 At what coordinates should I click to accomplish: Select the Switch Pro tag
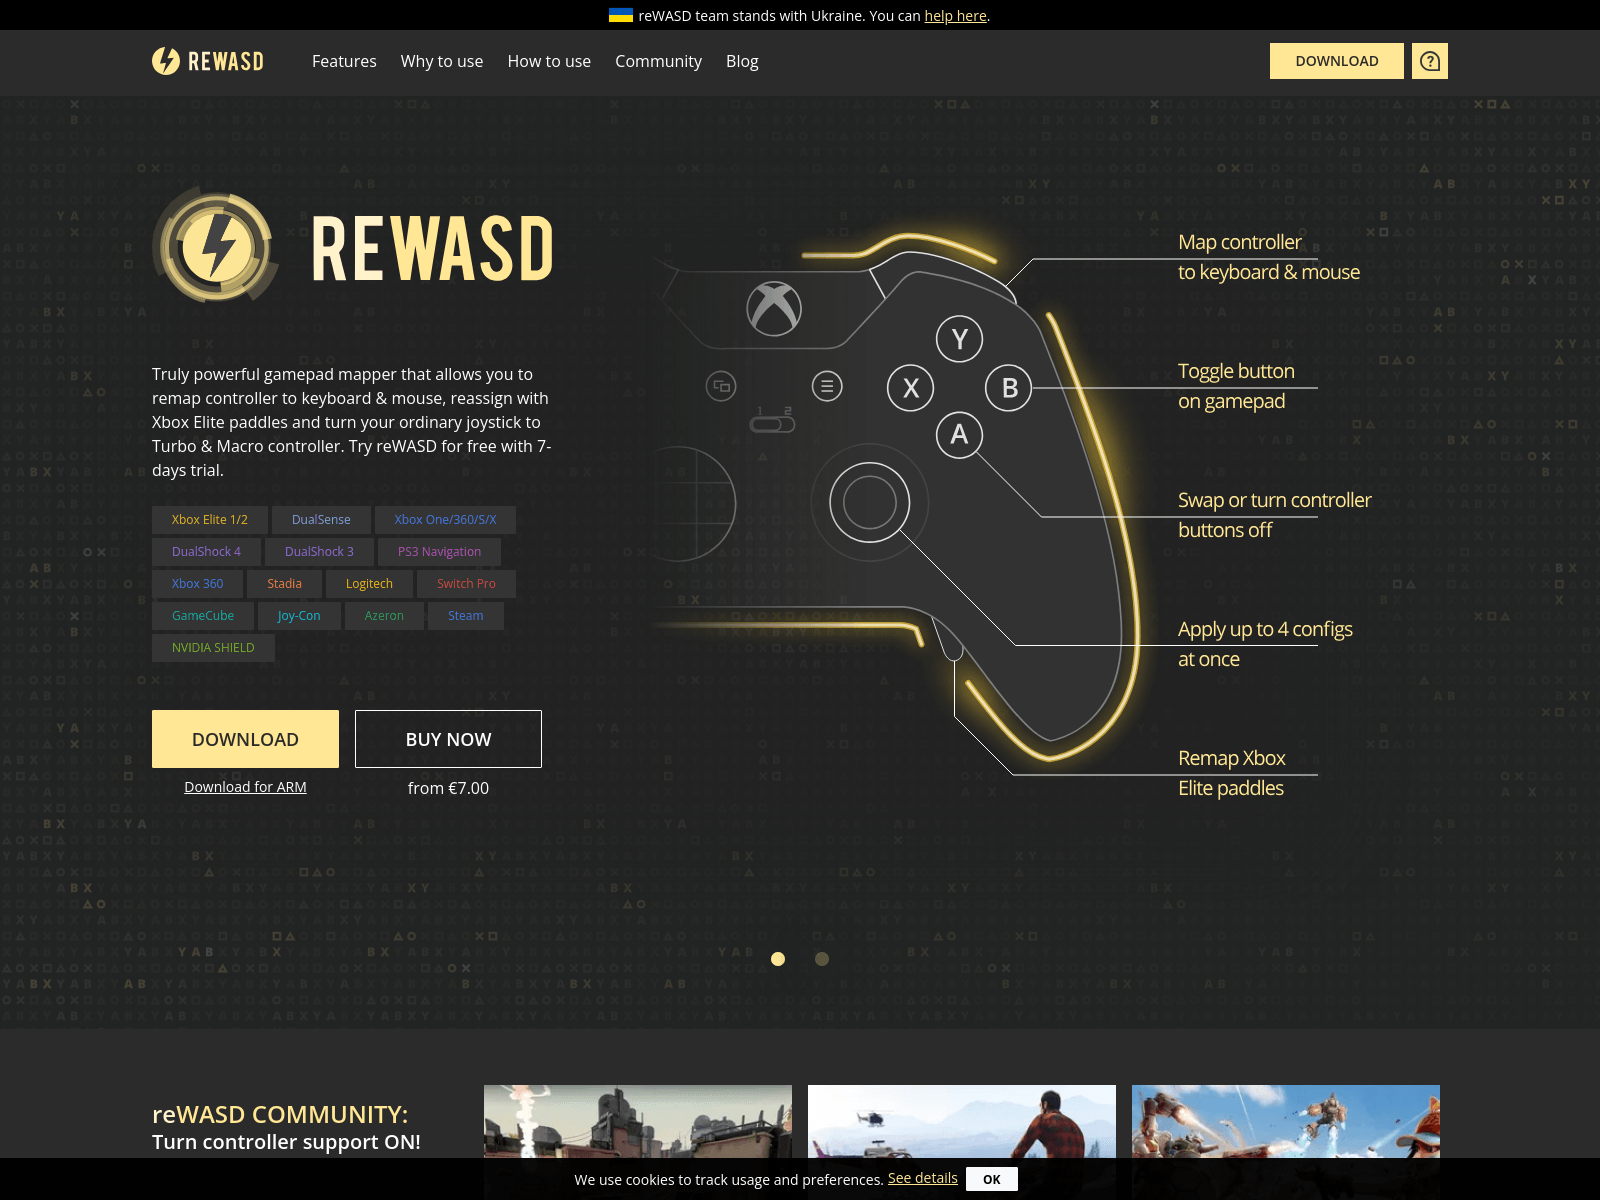[x=466, y=584]
